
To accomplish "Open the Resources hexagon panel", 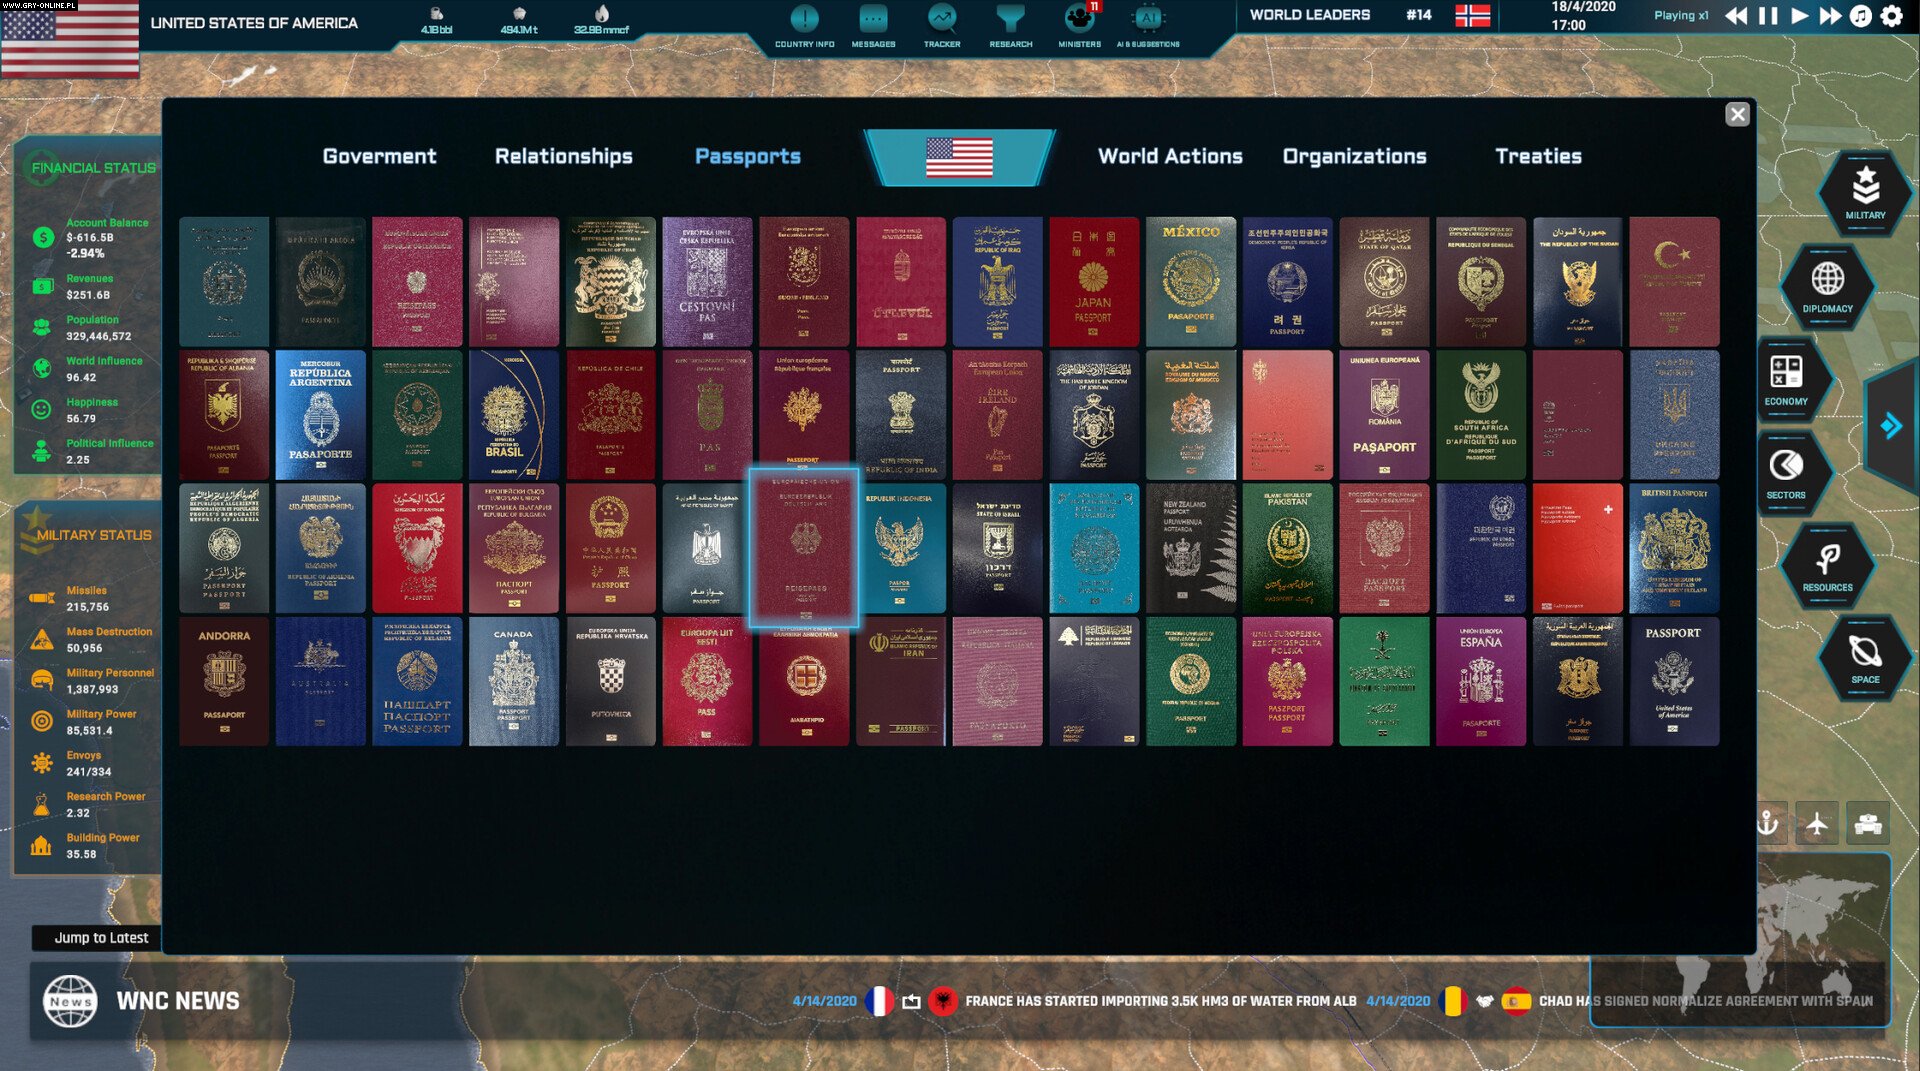I will pyautogui.click(x=1826, y=564).
